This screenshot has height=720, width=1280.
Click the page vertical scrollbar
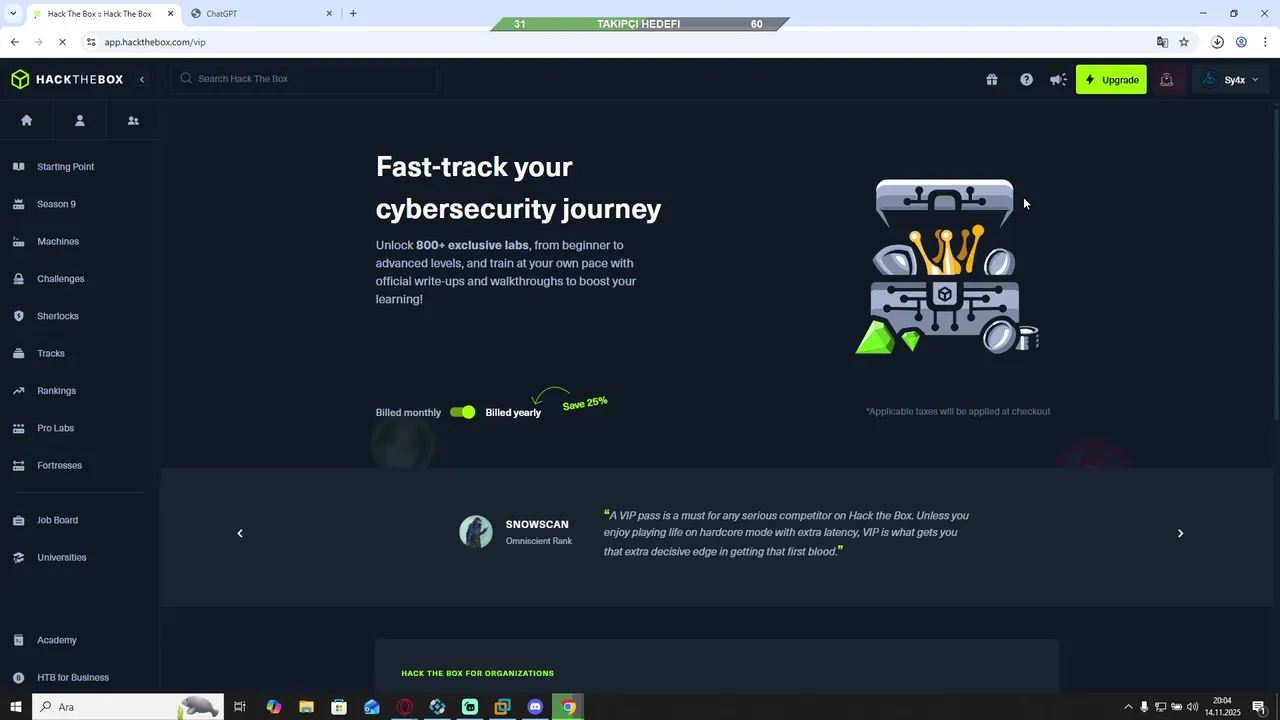(x=1275, y=396)
